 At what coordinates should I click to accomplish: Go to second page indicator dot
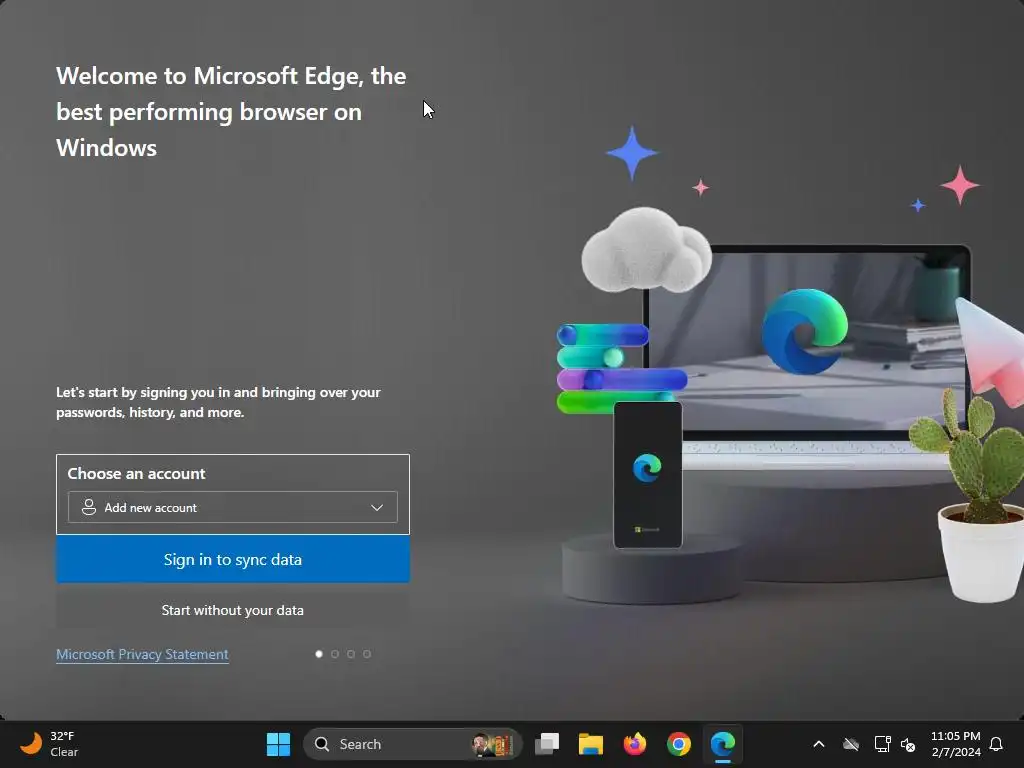point(335,654)
